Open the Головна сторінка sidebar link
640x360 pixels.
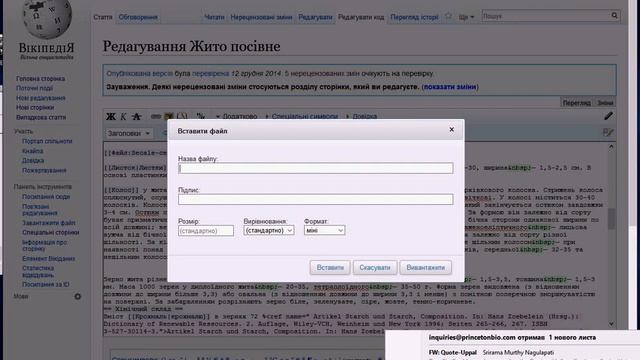pyautogui.click(x=40, y=78)
